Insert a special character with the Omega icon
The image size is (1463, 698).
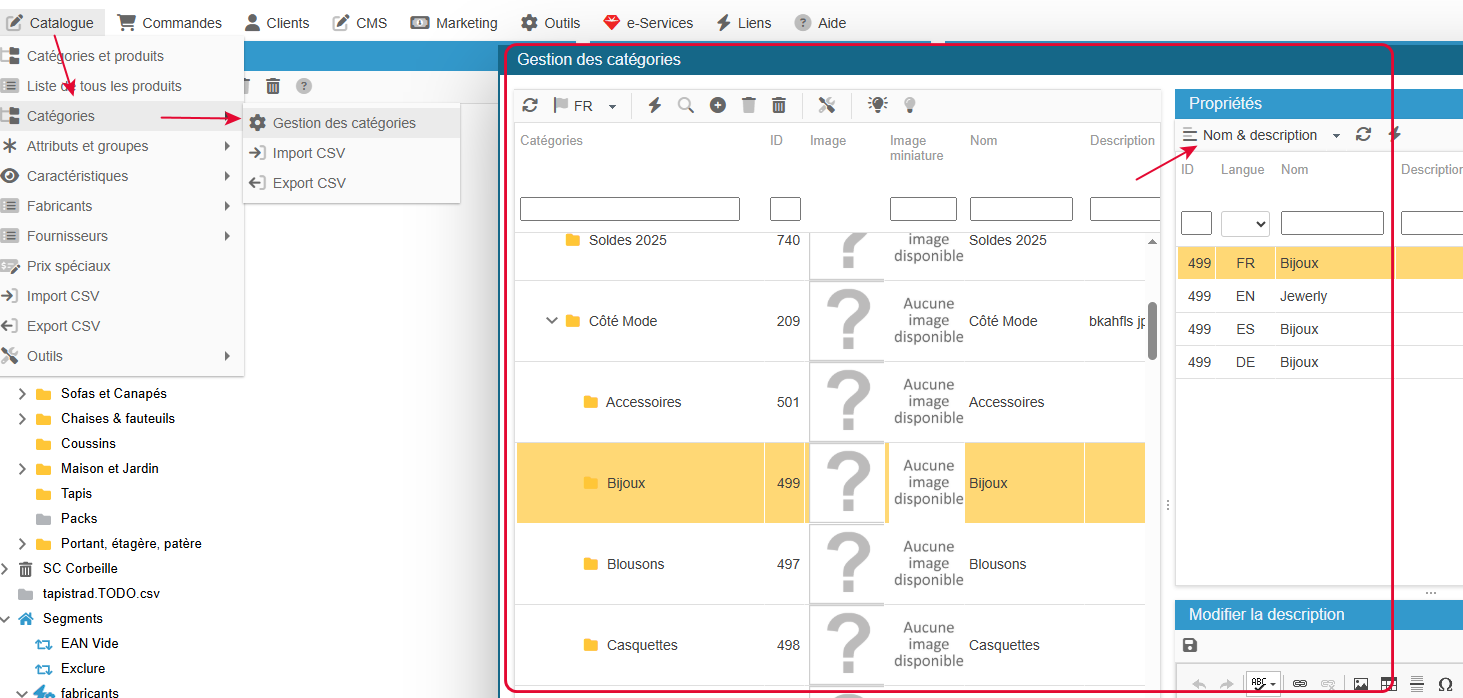pos(1445,684)
